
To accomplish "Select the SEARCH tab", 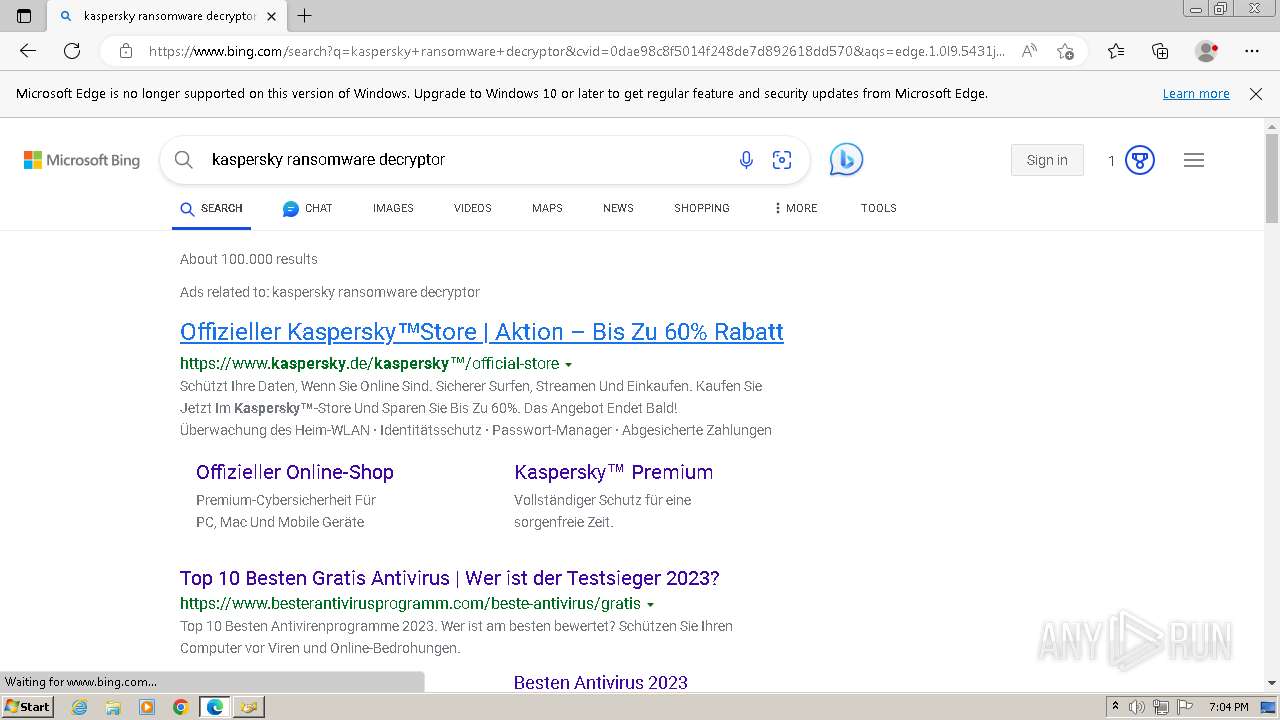I will point(211,208).
